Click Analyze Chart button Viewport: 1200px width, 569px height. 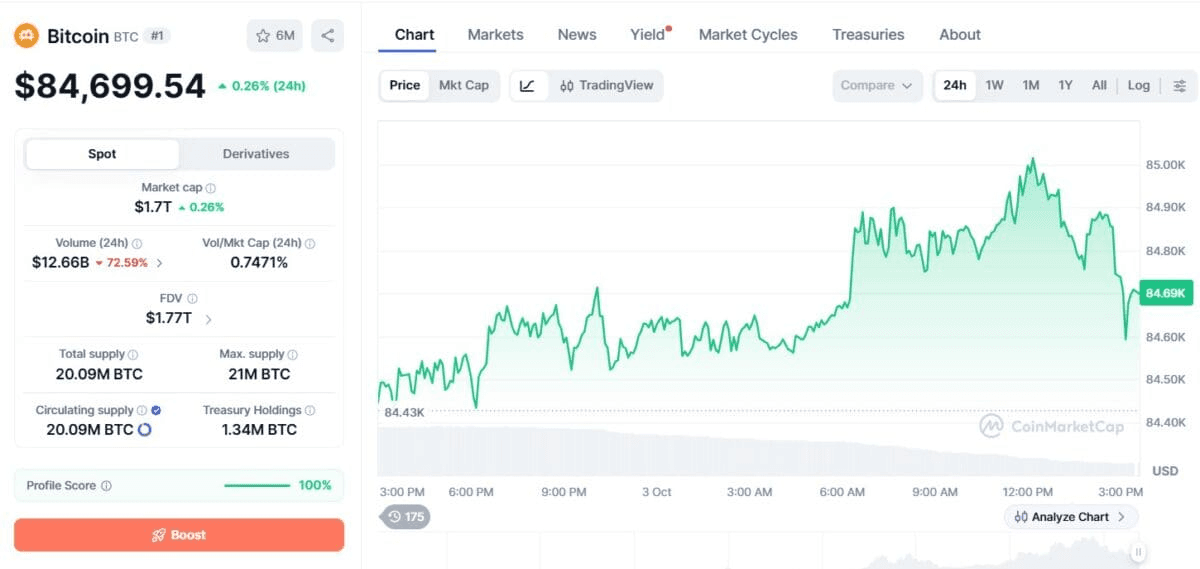[1071, 517]
